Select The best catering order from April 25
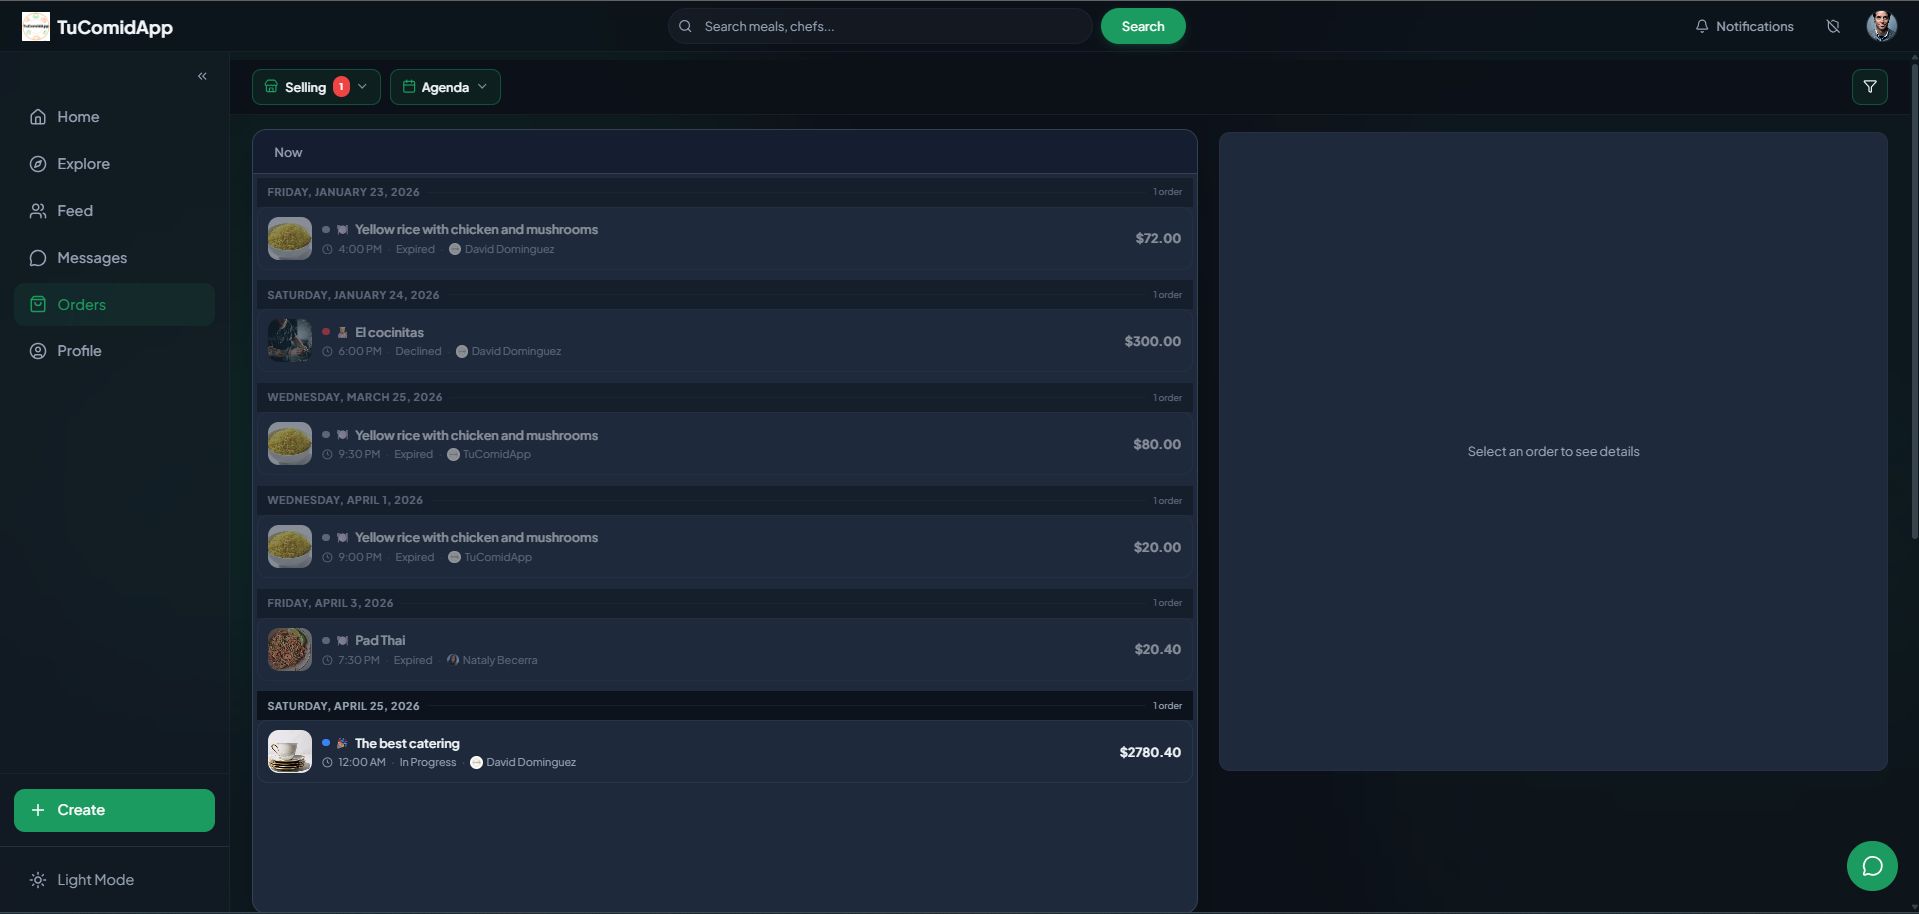 pos(724,752)
